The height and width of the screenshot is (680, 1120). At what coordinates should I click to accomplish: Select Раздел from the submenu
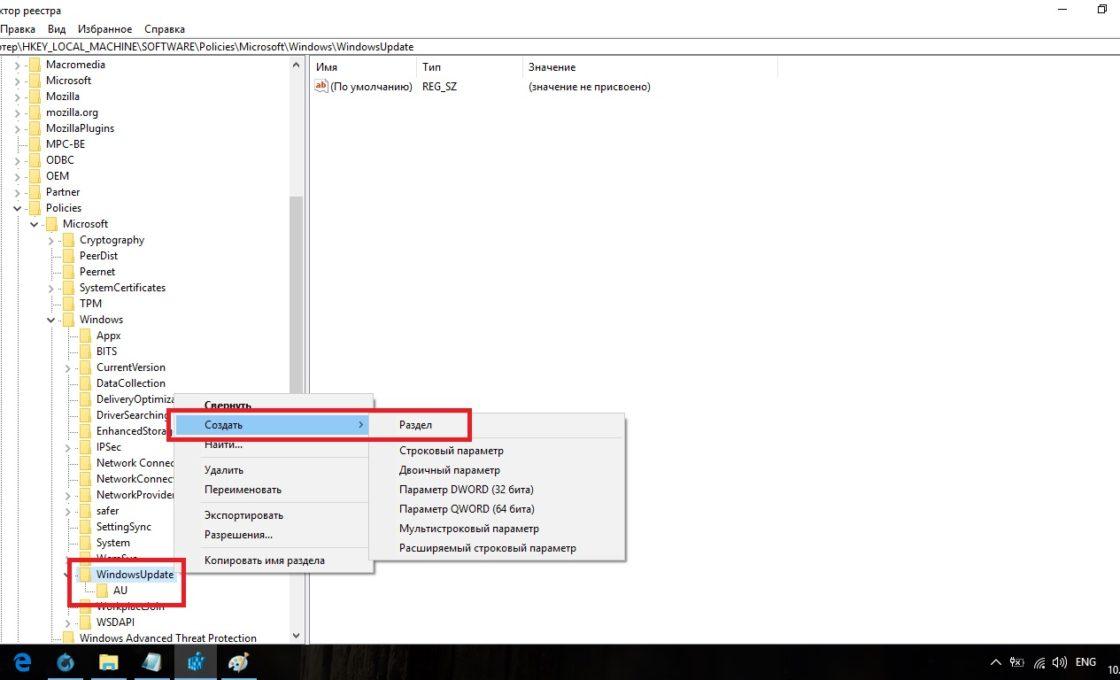coord(415,425)
